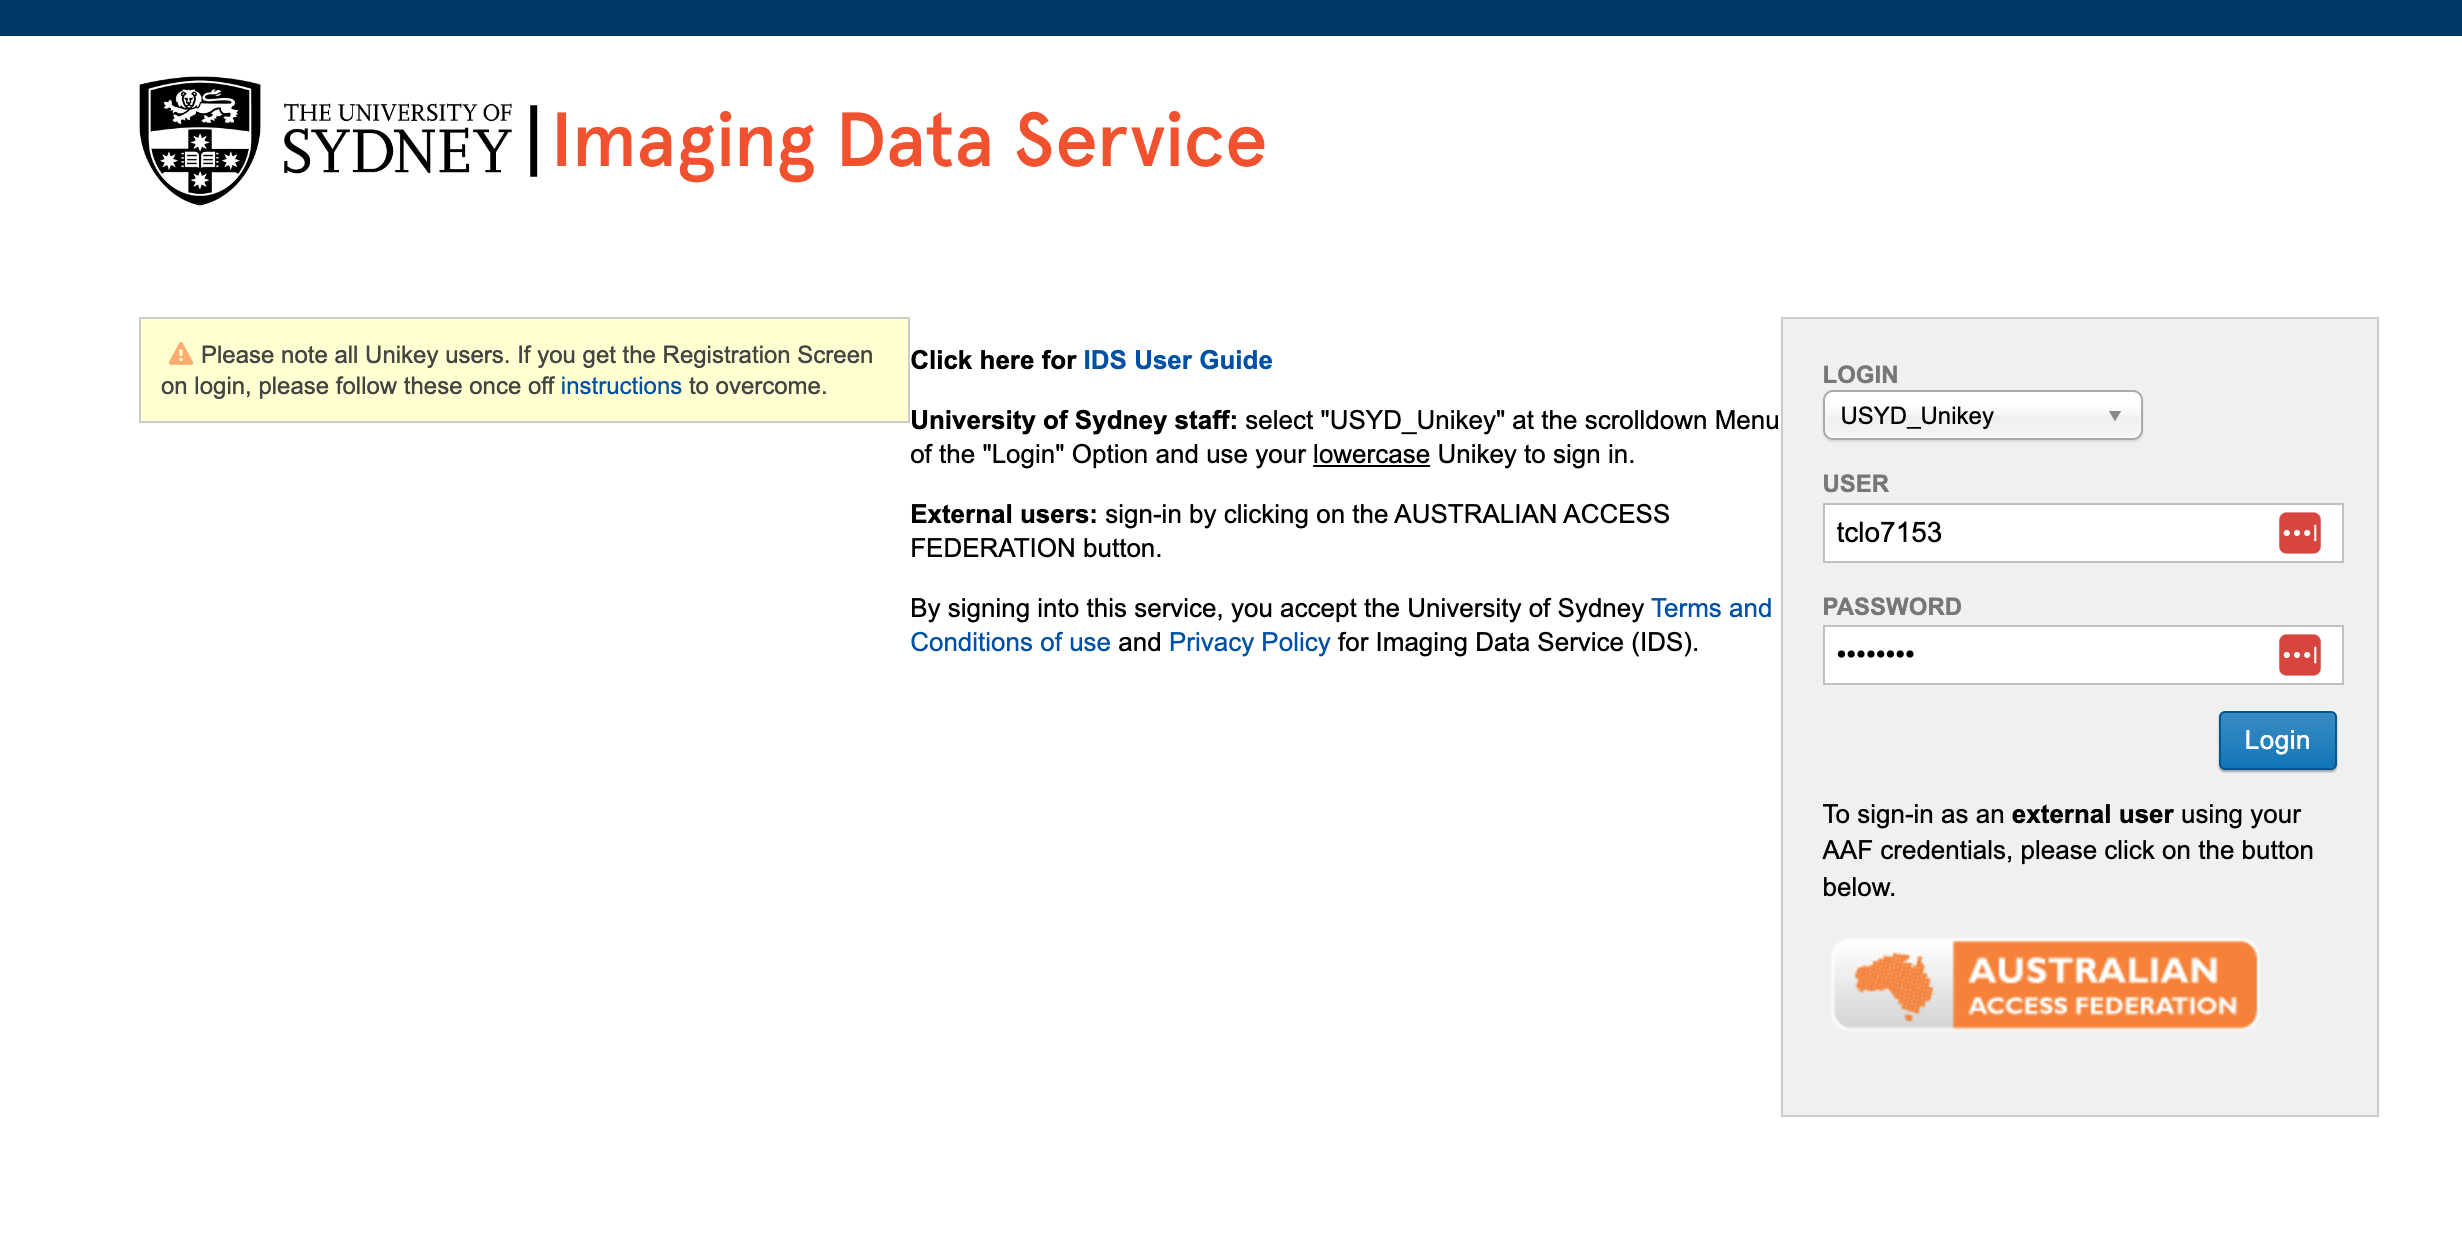The width and height of the screenshot is (2462, 1234).
Task: Click into the PASSWORD input field
Action: coord(2082,655)
